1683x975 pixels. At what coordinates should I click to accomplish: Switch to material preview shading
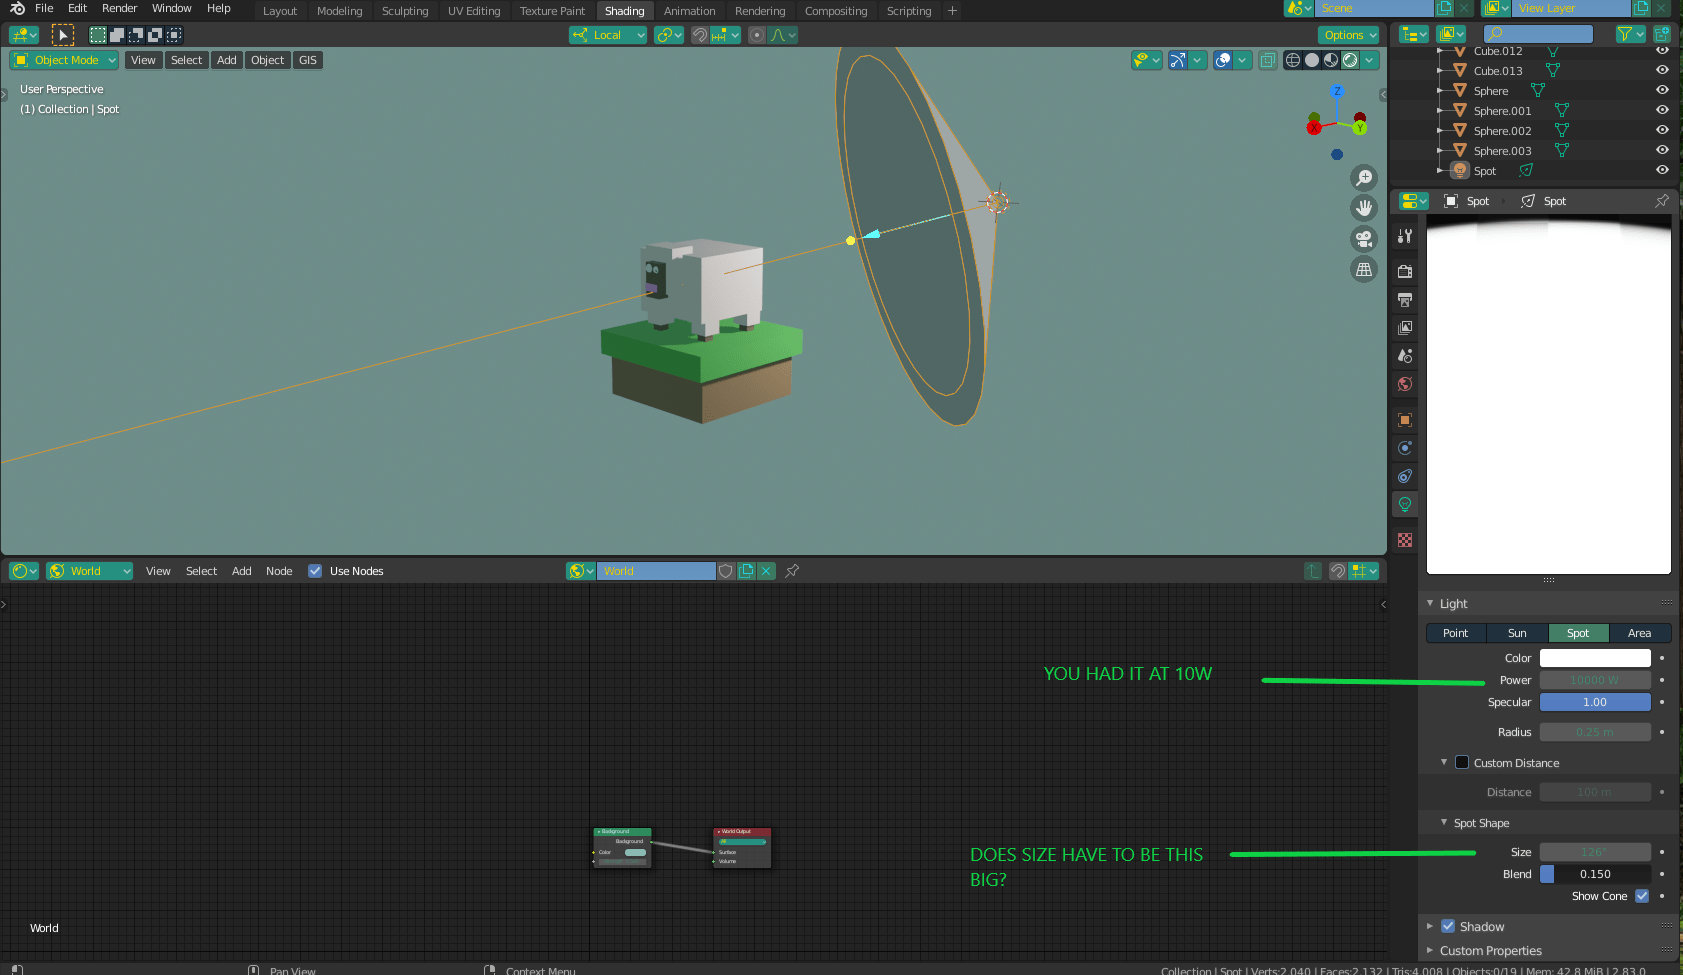pyautogui.click(x=1331, y=60)
